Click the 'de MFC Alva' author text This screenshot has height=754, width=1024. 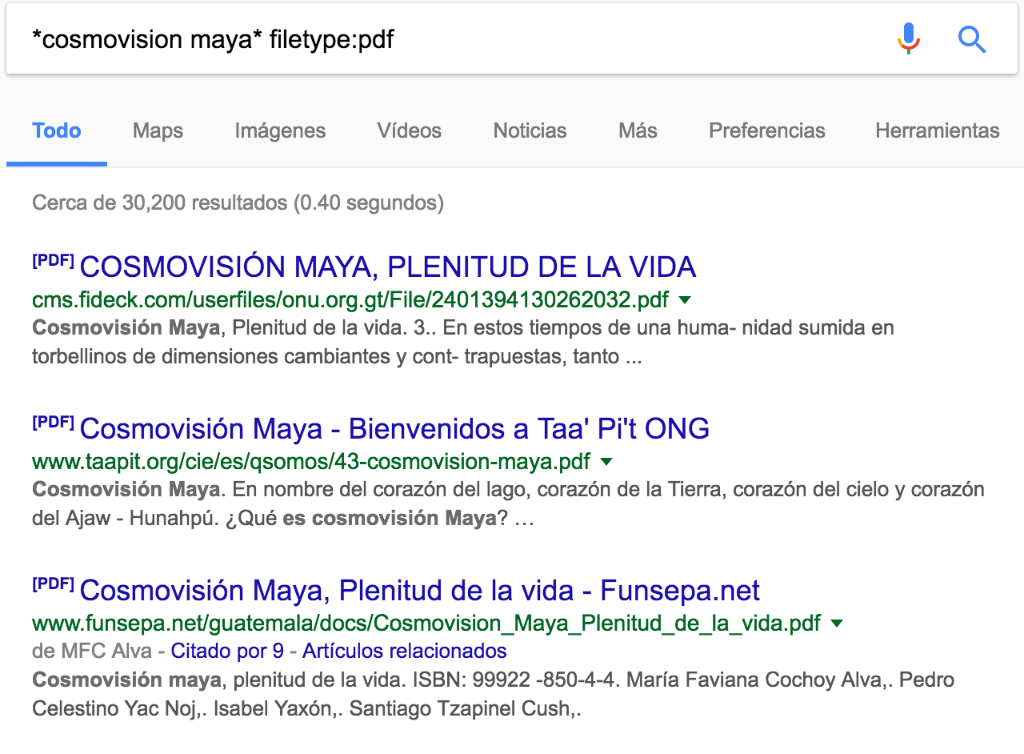click(92, 651)
